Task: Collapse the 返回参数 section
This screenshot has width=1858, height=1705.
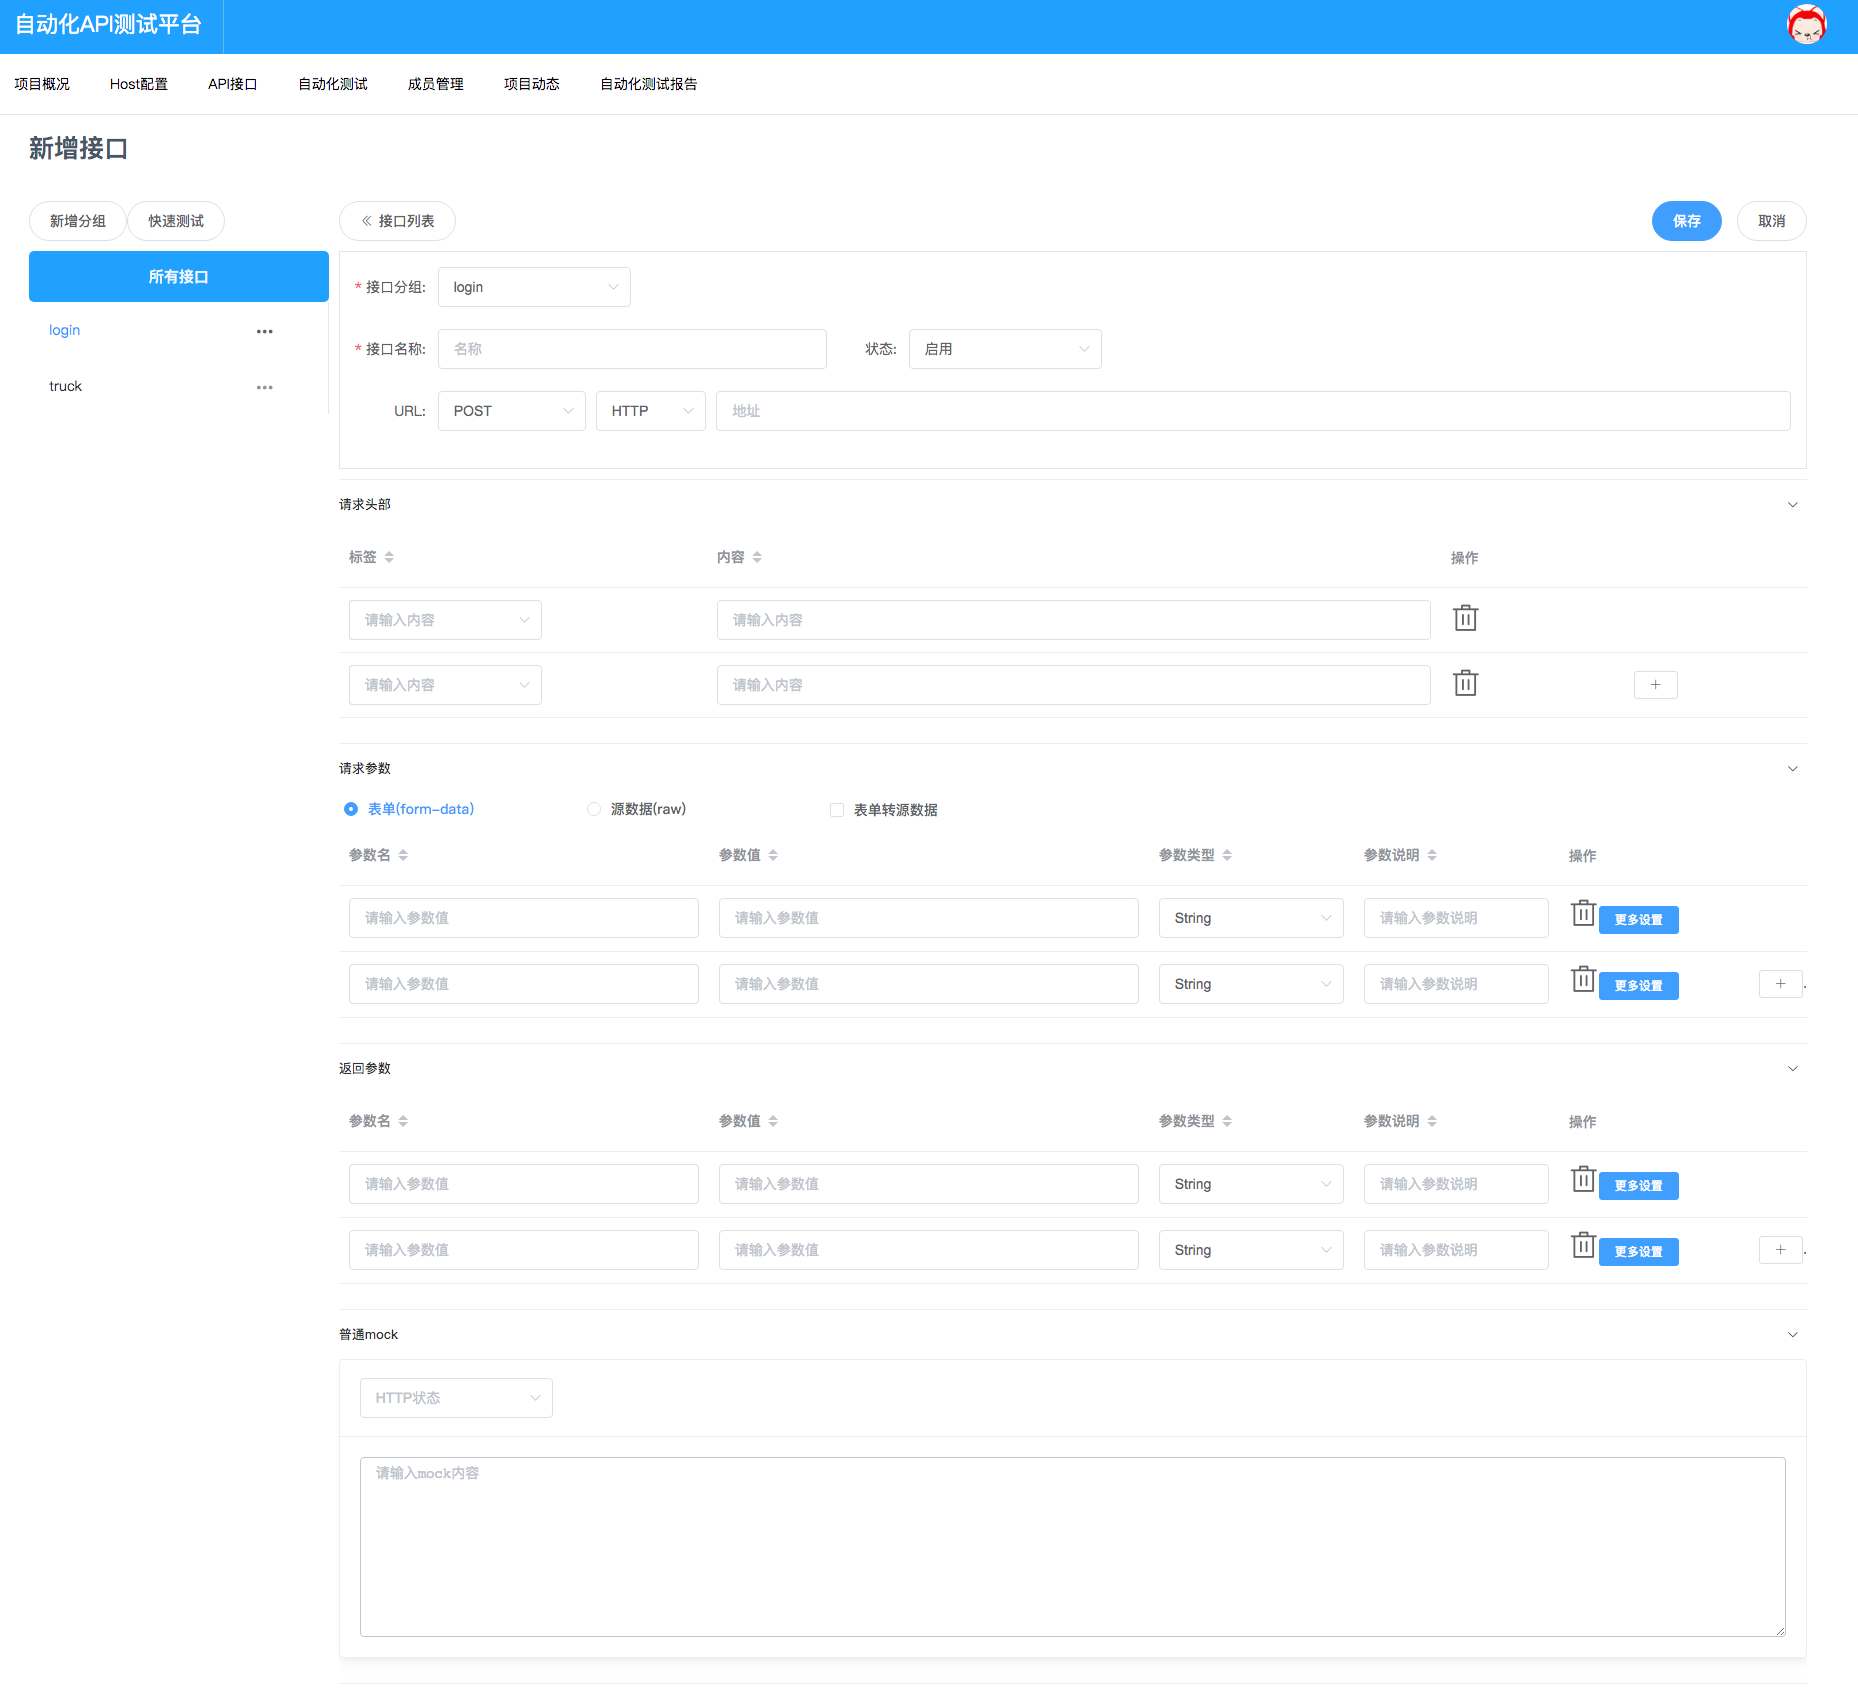Action: point(1792,1069)
